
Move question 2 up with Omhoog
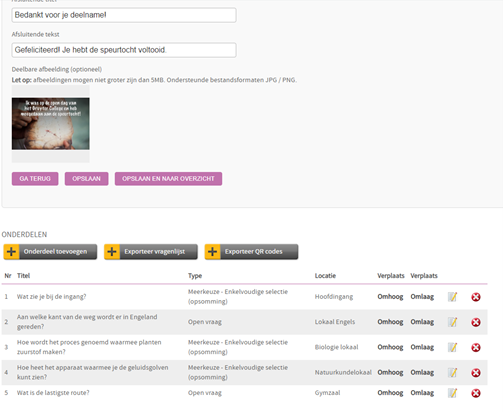pos(390,322)
